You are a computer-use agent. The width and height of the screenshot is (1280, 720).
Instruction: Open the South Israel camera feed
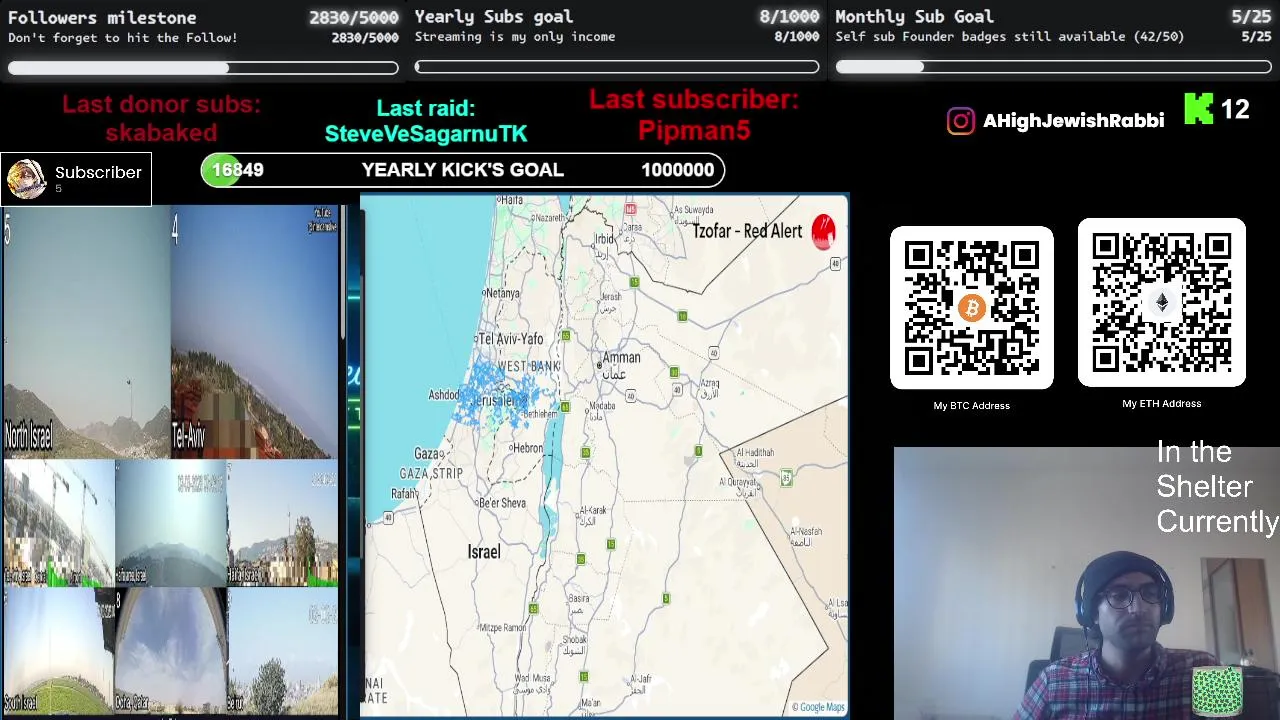57,651
